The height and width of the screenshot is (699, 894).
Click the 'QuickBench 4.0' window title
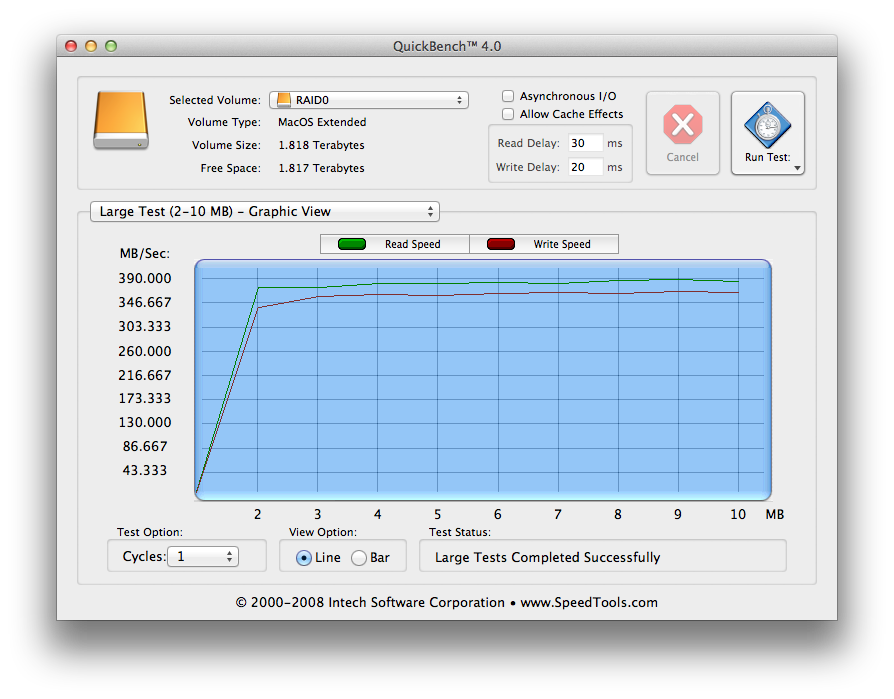coord(447,46)
